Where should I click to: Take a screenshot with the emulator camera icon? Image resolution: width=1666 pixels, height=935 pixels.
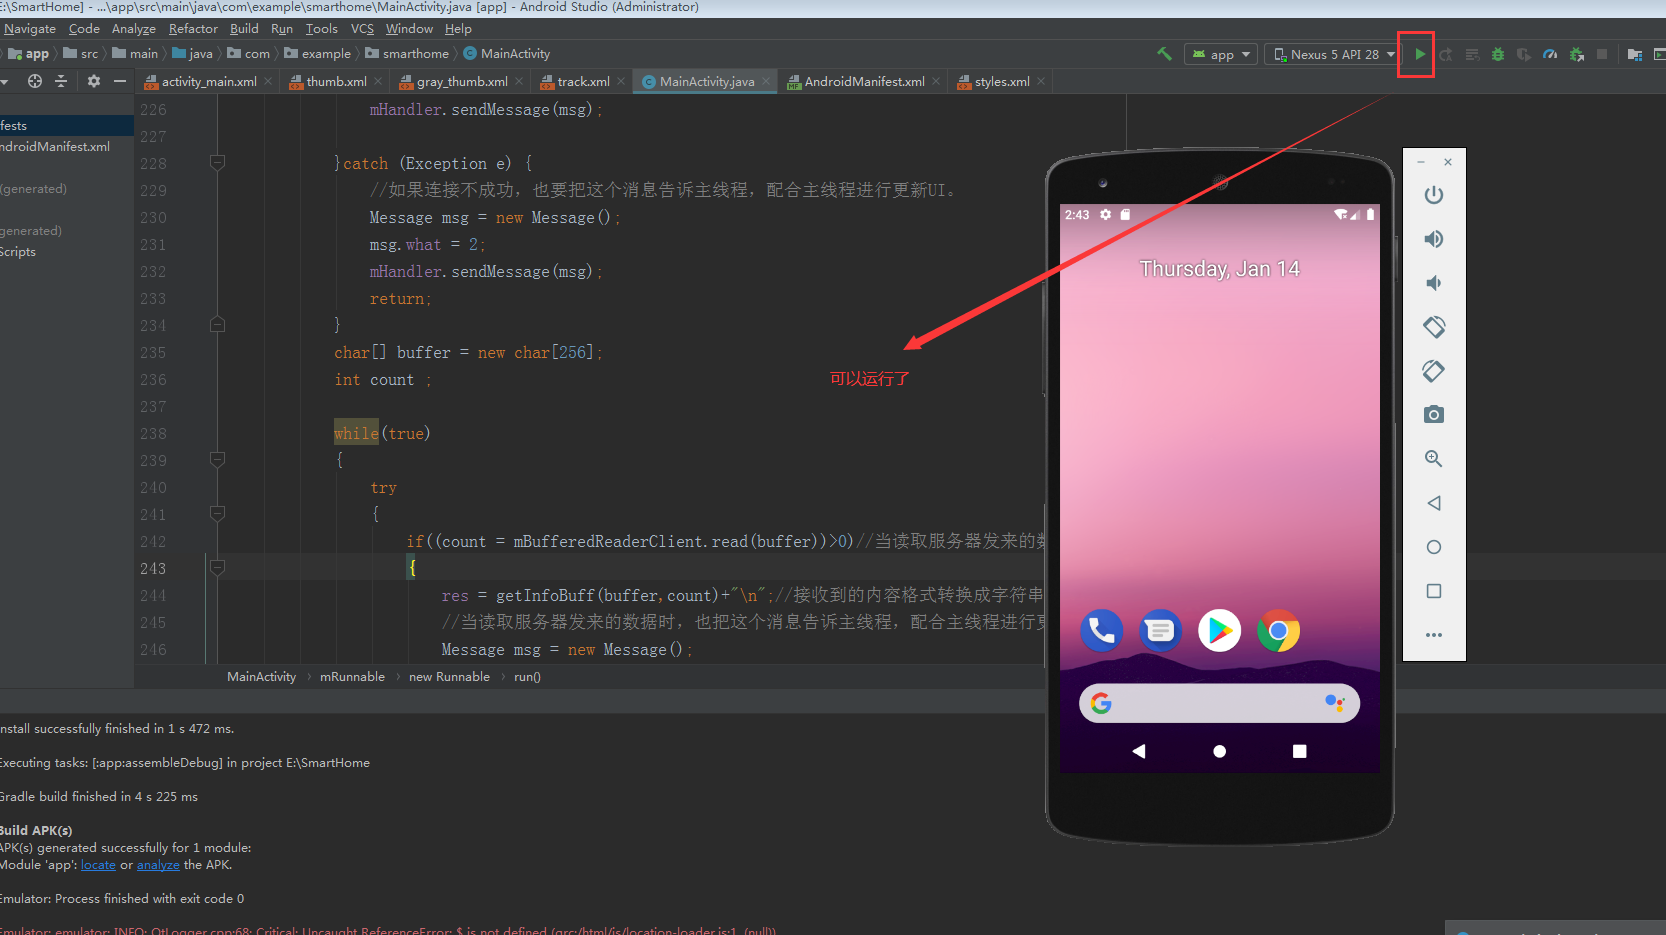point(1434,414)
